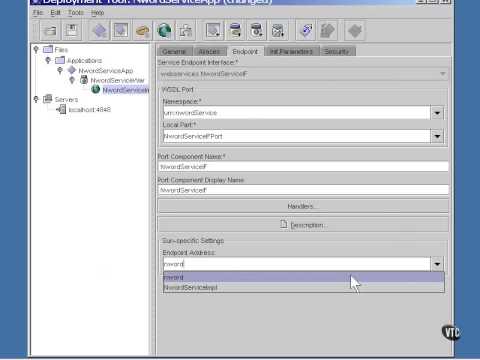Click the framed square with arrow toolbar icon

click(x=213, y=31)
